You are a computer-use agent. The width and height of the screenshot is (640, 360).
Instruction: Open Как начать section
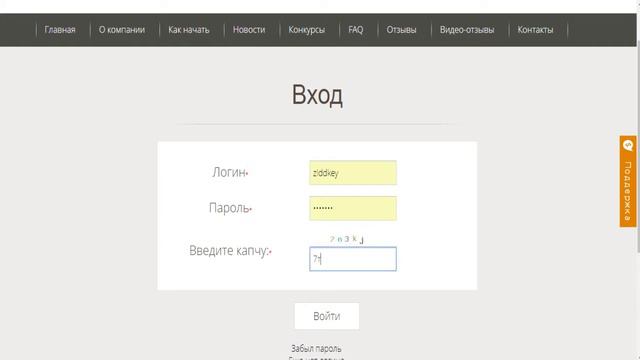(x=189, y=30)
